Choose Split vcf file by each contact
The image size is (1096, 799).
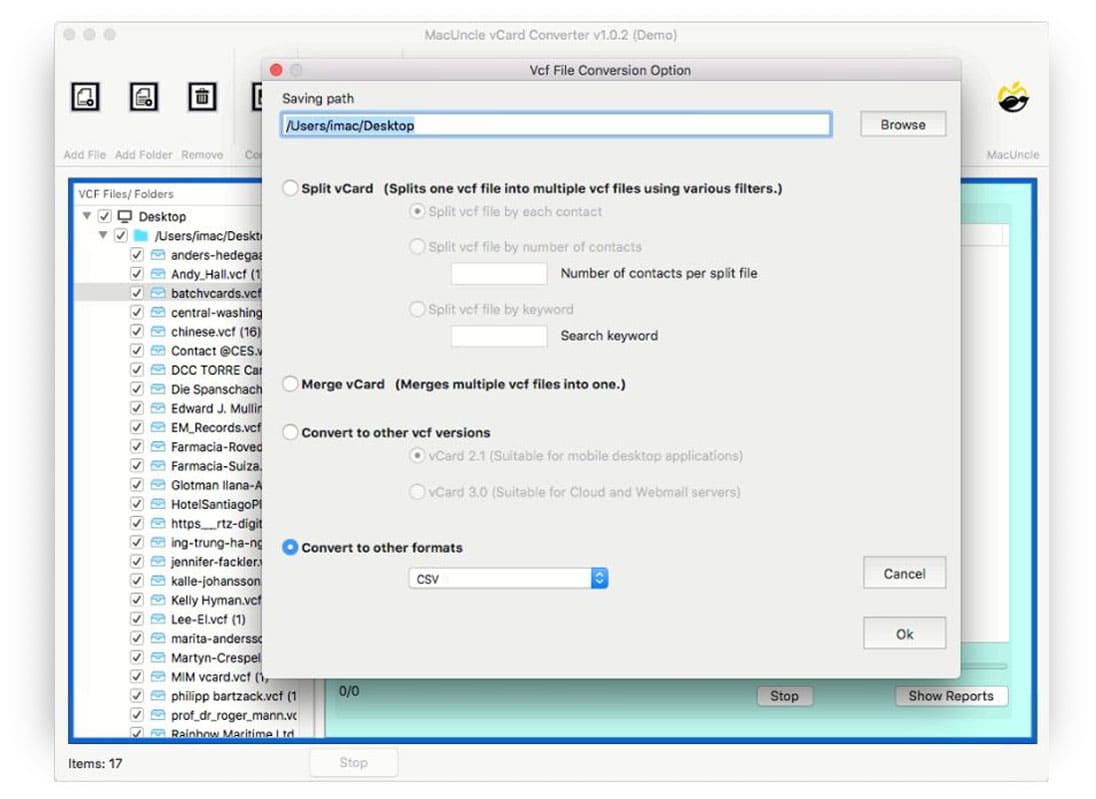[417, 211]
